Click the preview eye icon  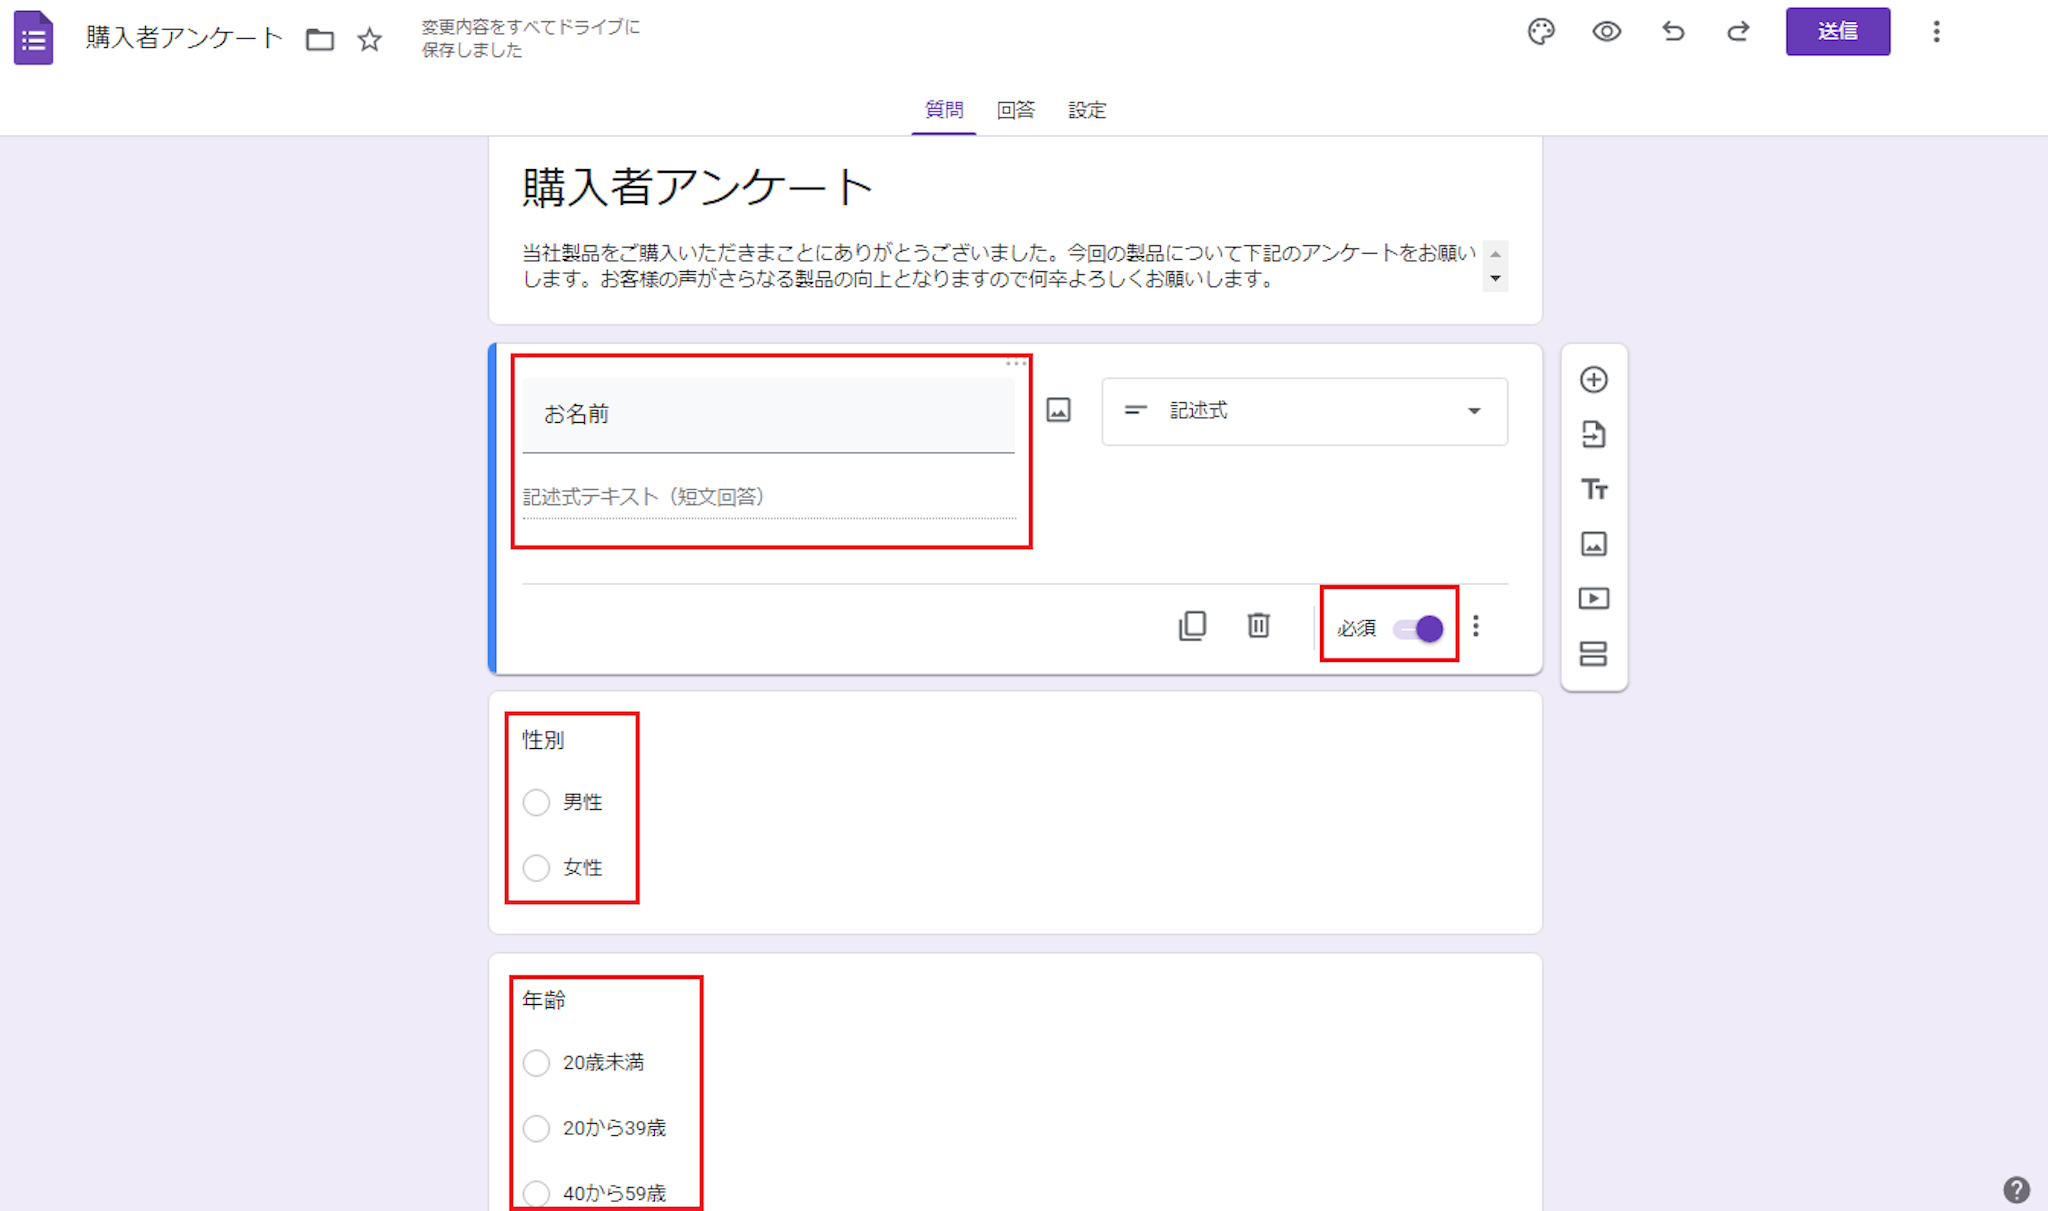(x=1606, y=32)
